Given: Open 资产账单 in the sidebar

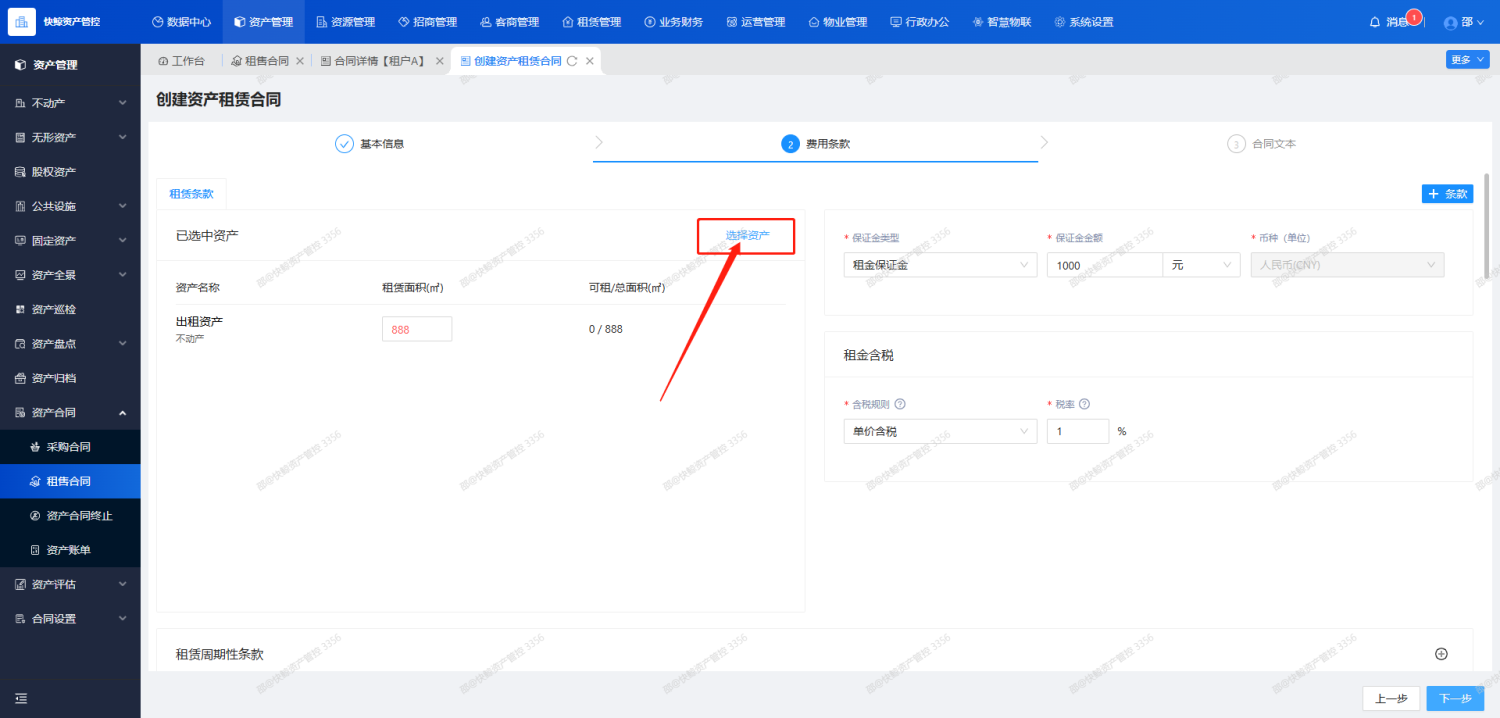Looking at the screenshot, I should pos(70,550).
